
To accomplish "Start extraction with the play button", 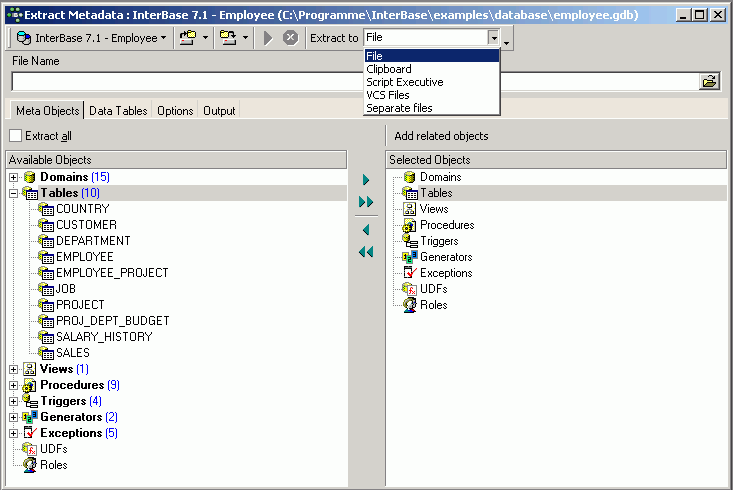I will coord(268,38).
